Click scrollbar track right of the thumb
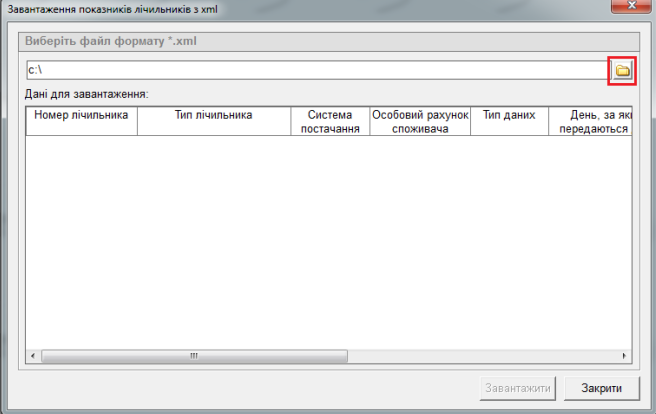This screenshot has width=656, height=414. 480,355
